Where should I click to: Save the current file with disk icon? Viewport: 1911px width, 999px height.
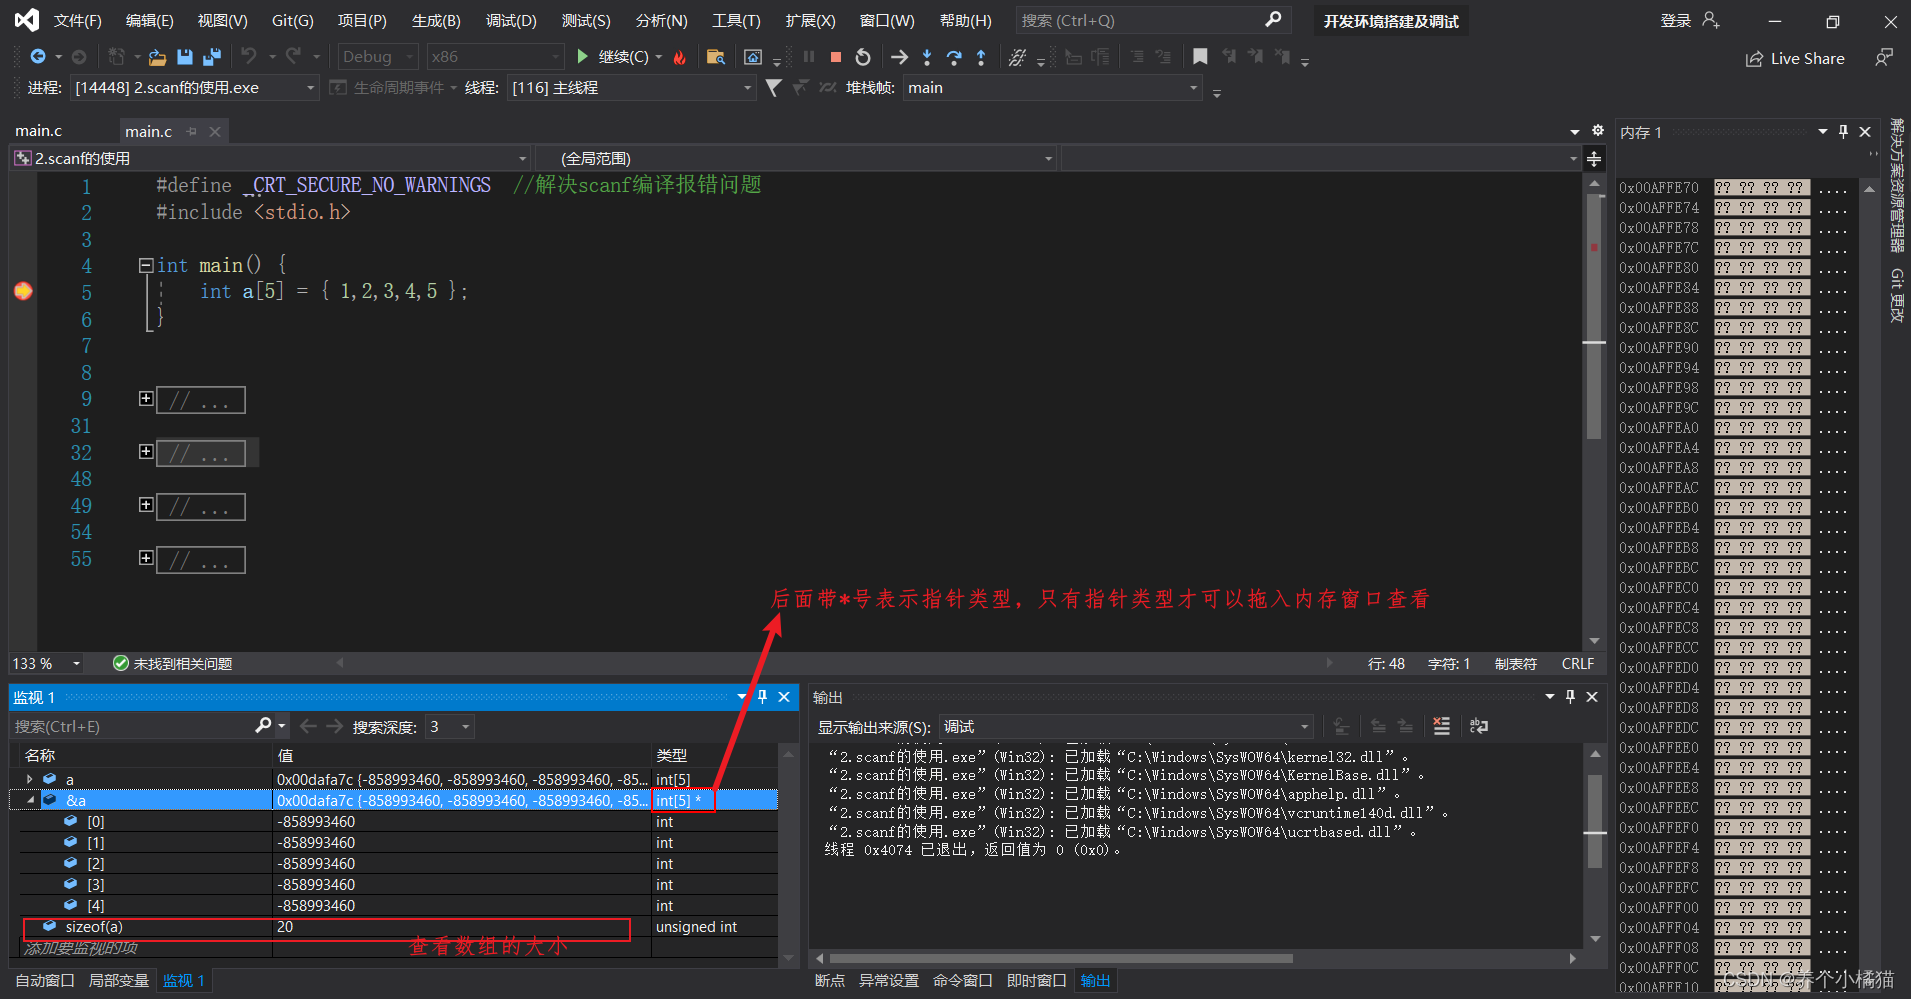click(x=184, y=57)
